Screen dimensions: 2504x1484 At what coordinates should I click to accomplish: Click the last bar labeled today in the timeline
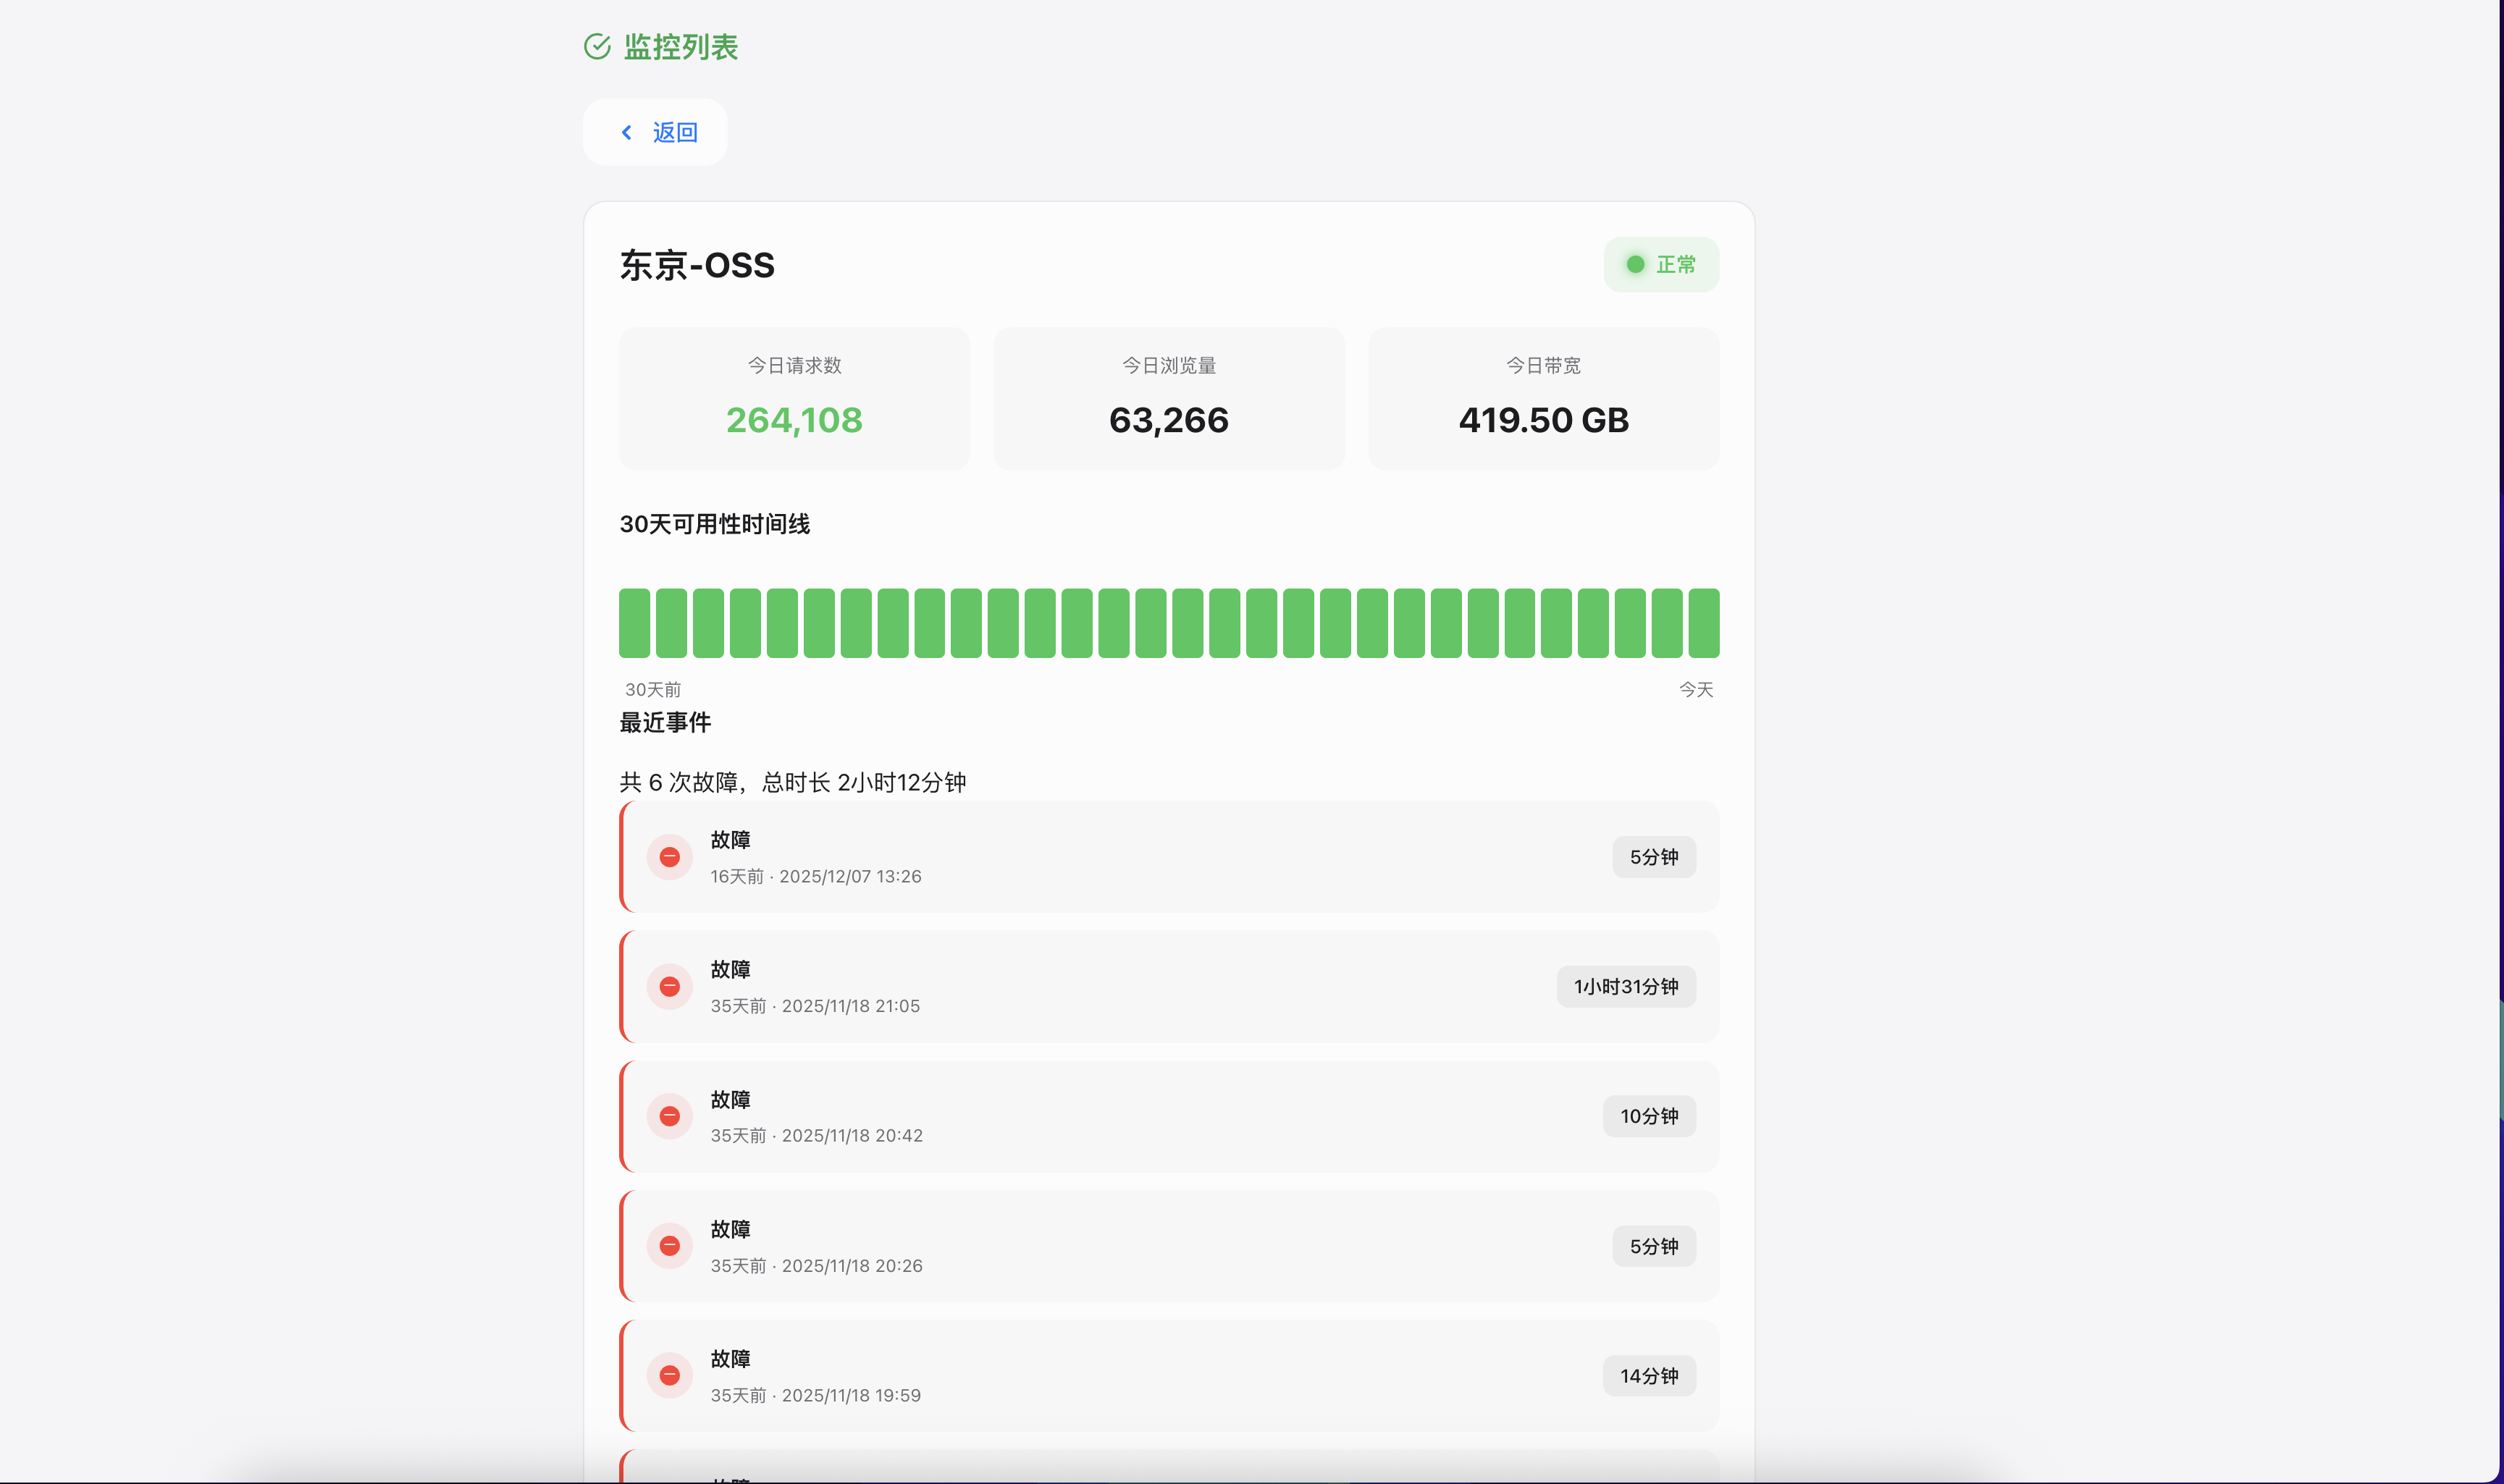click(x=1703, y=623)
